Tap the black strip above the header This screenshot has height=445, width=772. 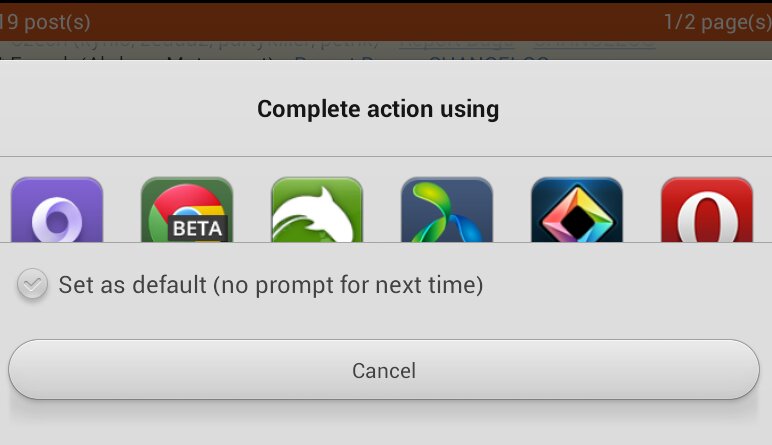click(386, 1)
